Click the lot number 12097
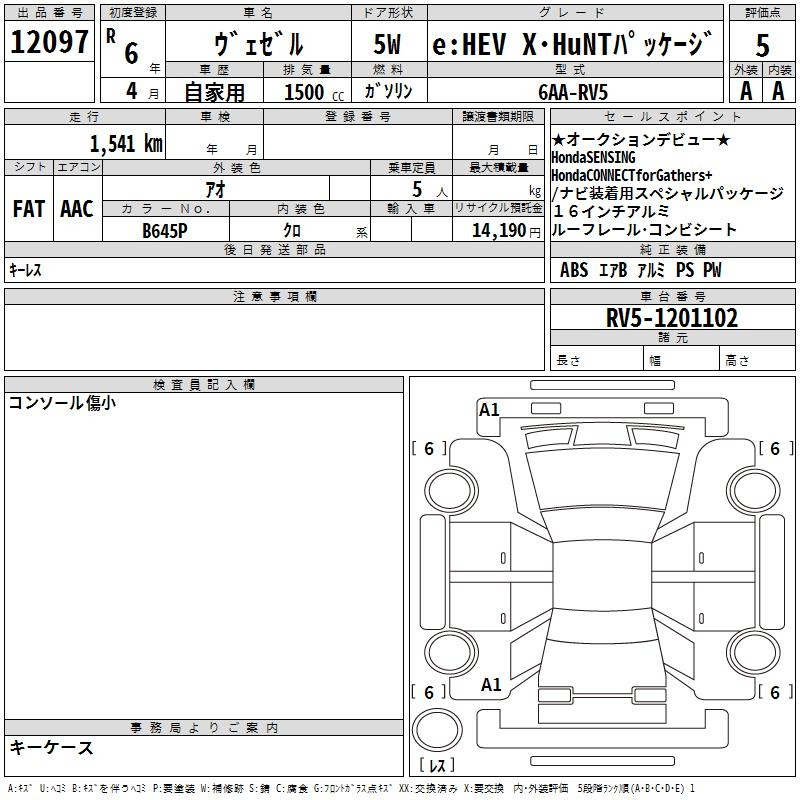Screen dimensions: 800x800 click(49, 42)
